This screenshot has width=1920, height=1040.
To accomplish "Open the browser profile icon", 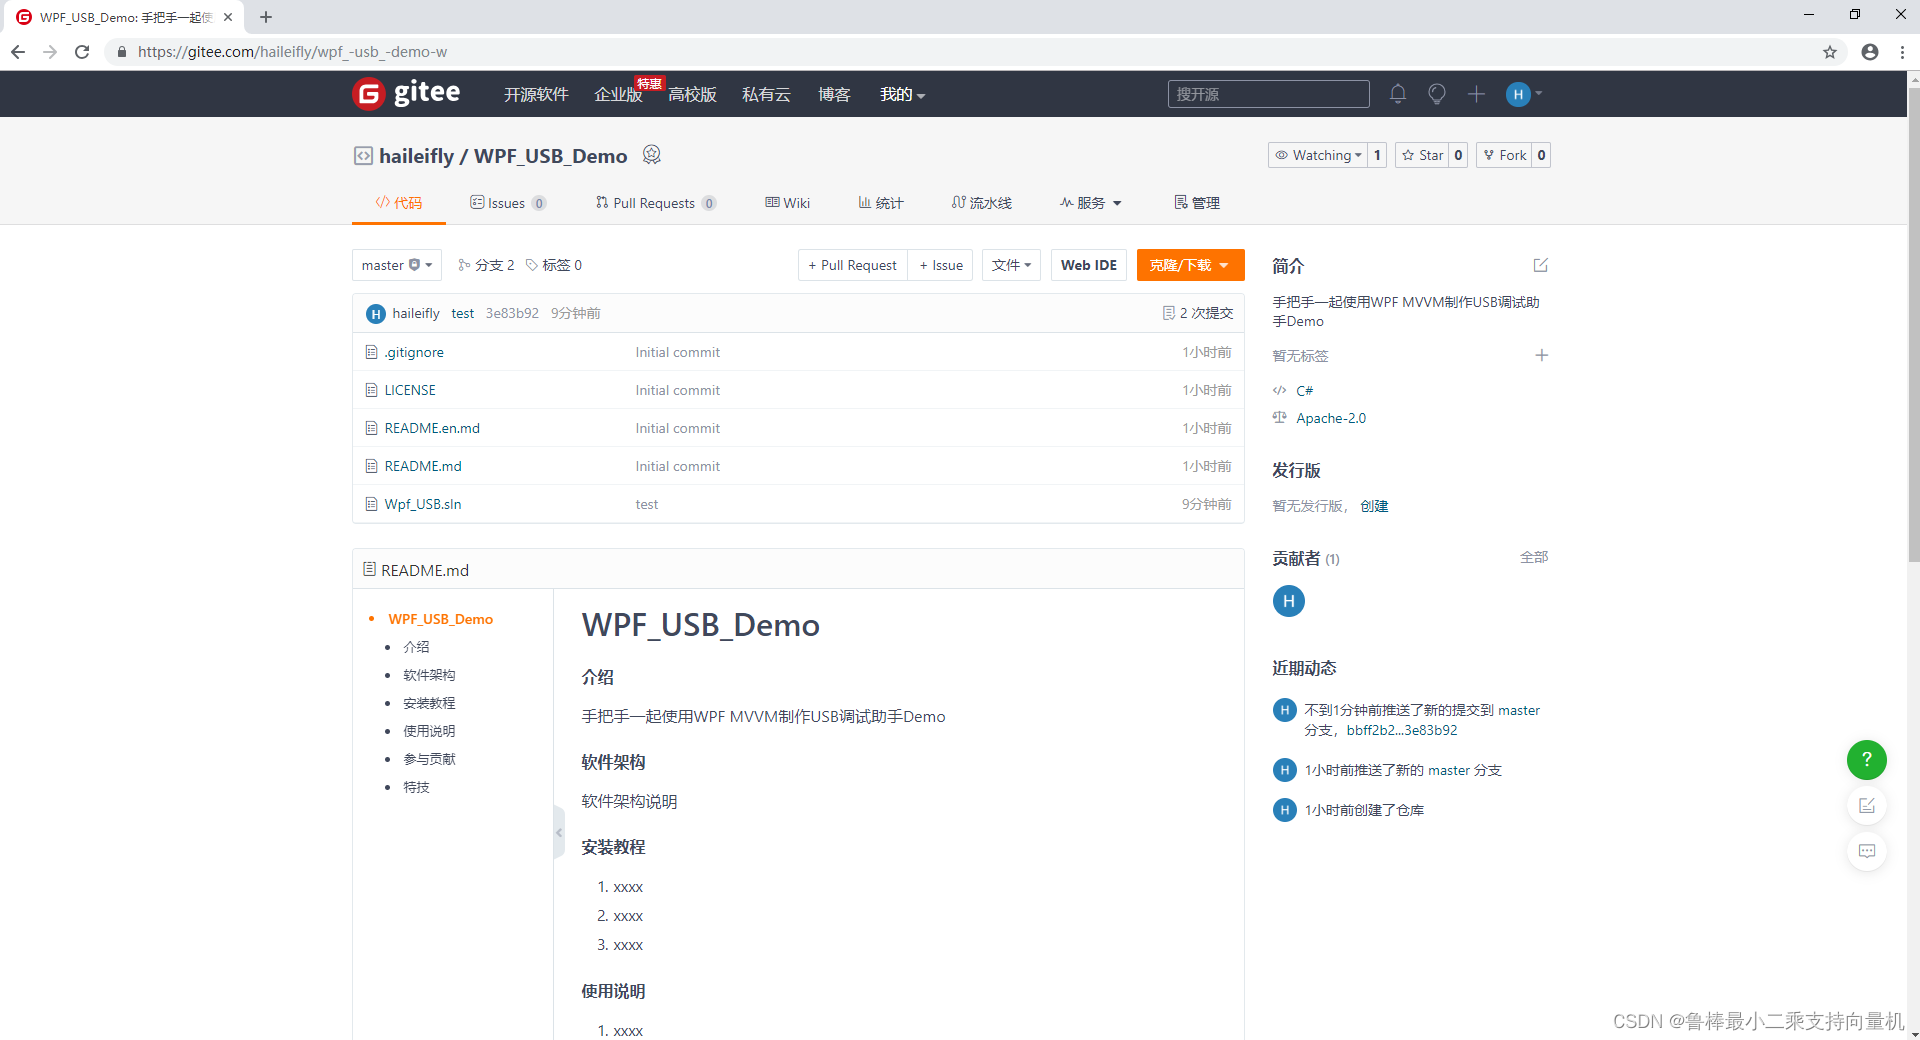I will 1870,52.
